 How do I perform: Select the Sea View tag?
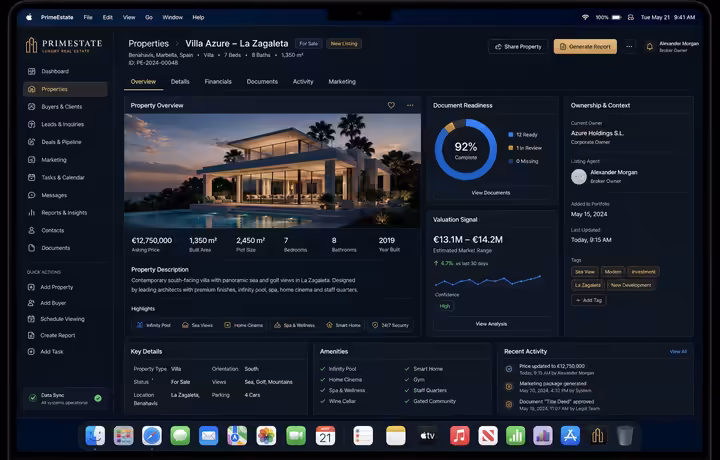coord(585,272)
